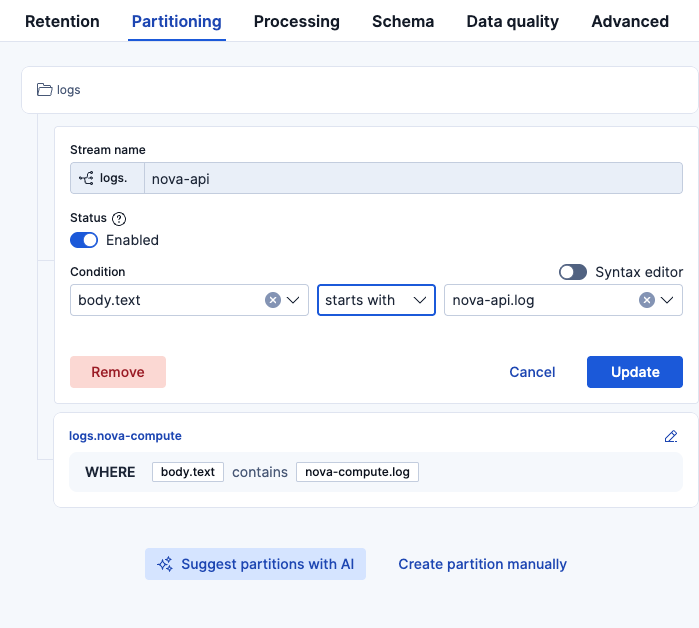This screenshot has width=699, height=628.
Task: Expand the body.text field dropdown
Action: tap(295, 300)
